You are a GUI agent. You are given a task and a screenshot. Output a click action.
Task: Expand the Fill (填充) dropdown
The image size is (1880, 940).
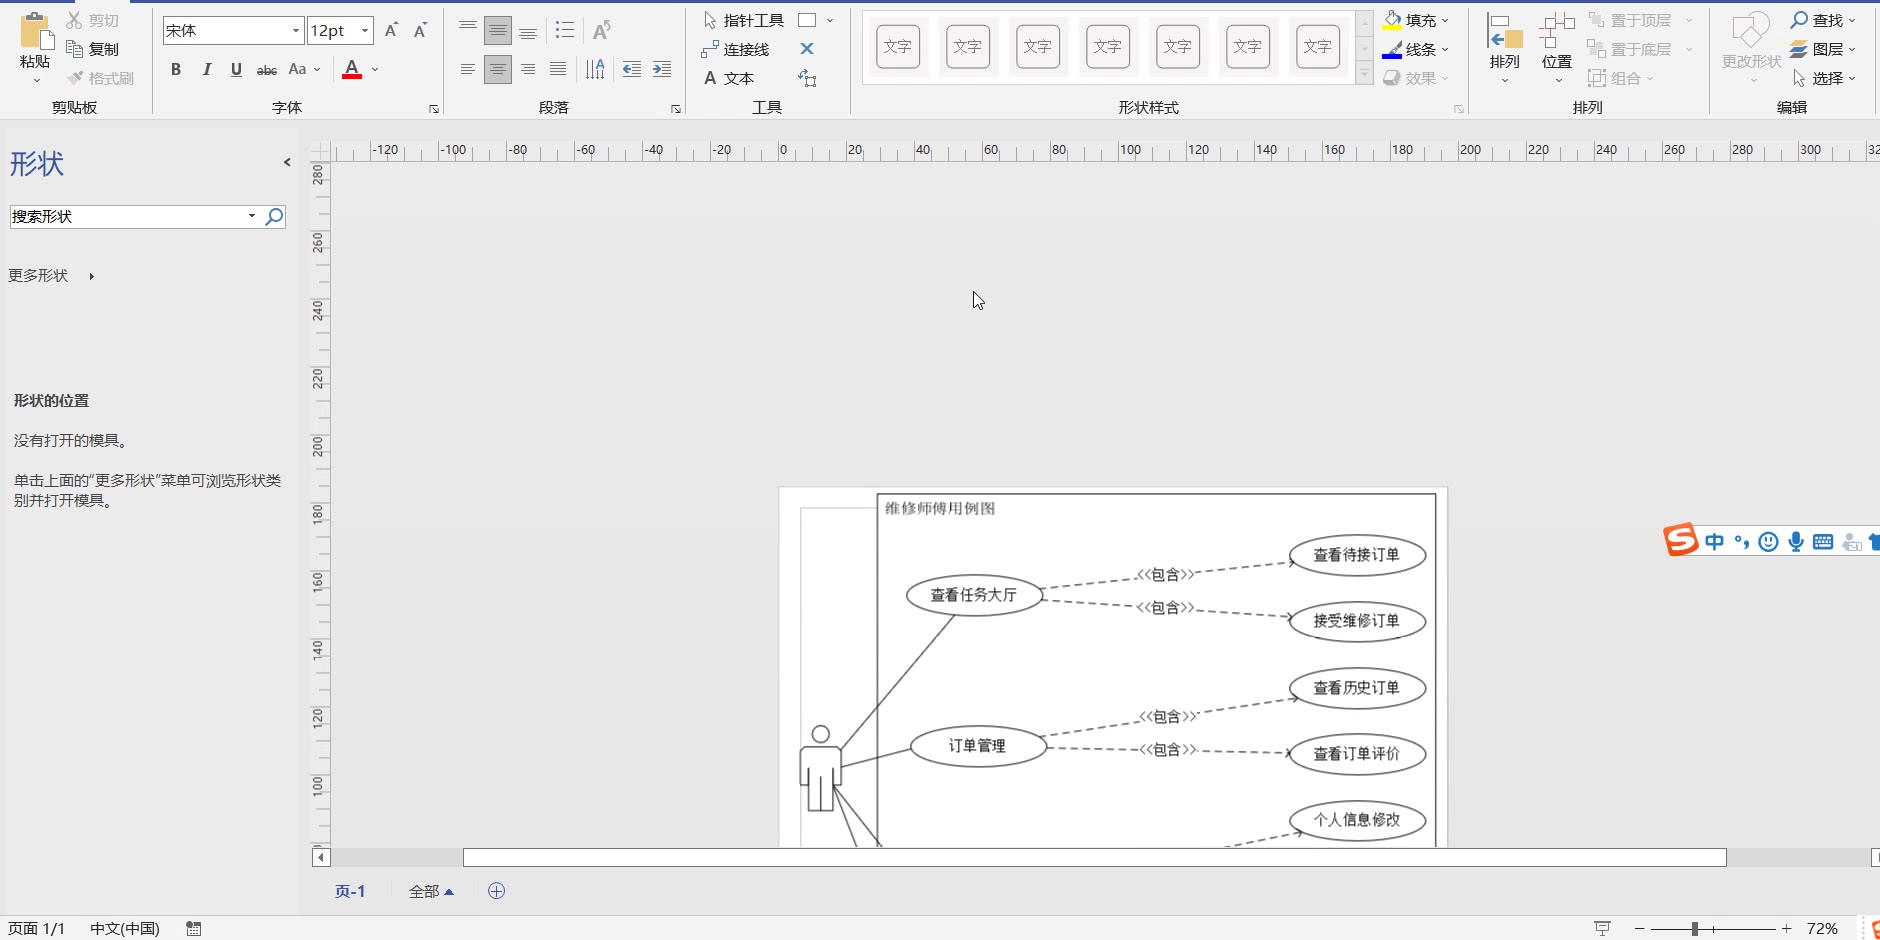pos(1445,20)
